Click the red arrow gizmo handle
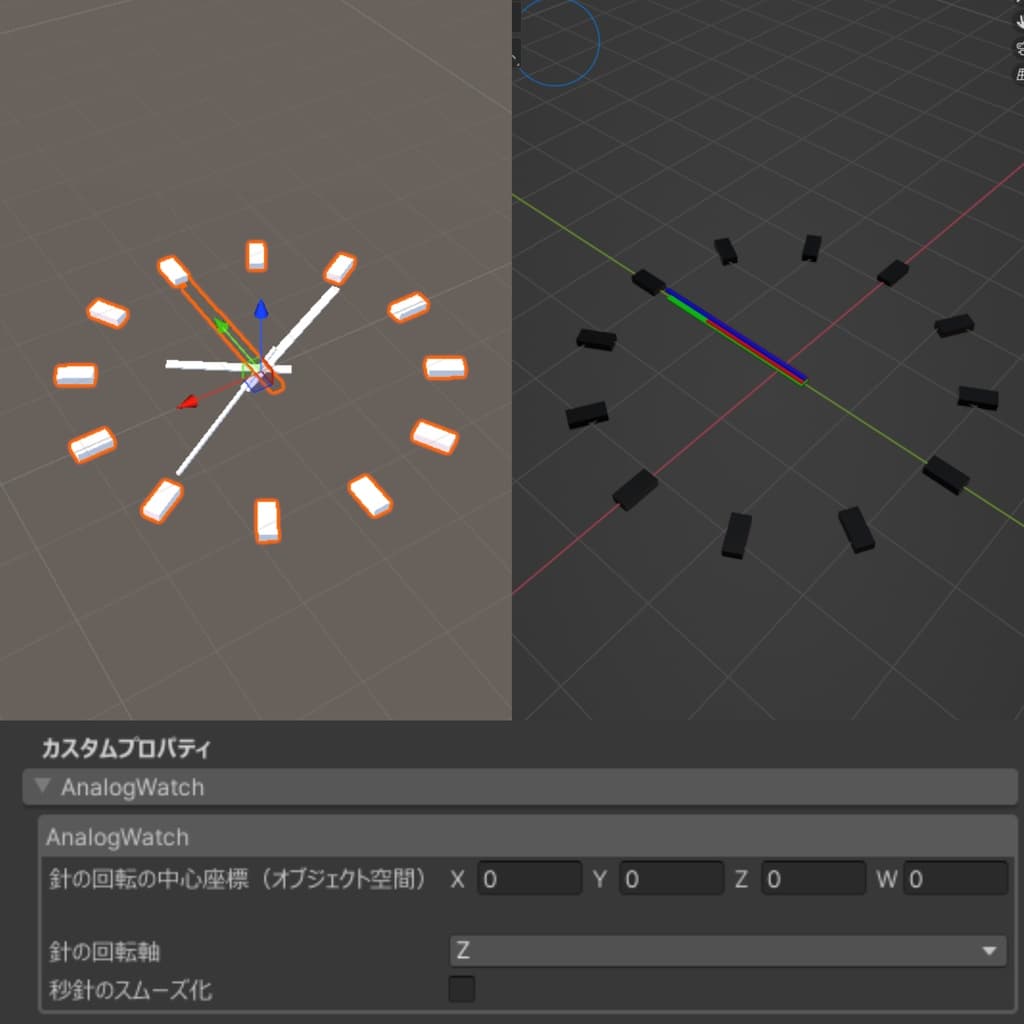1024x1024 pixels. (188, 402)
